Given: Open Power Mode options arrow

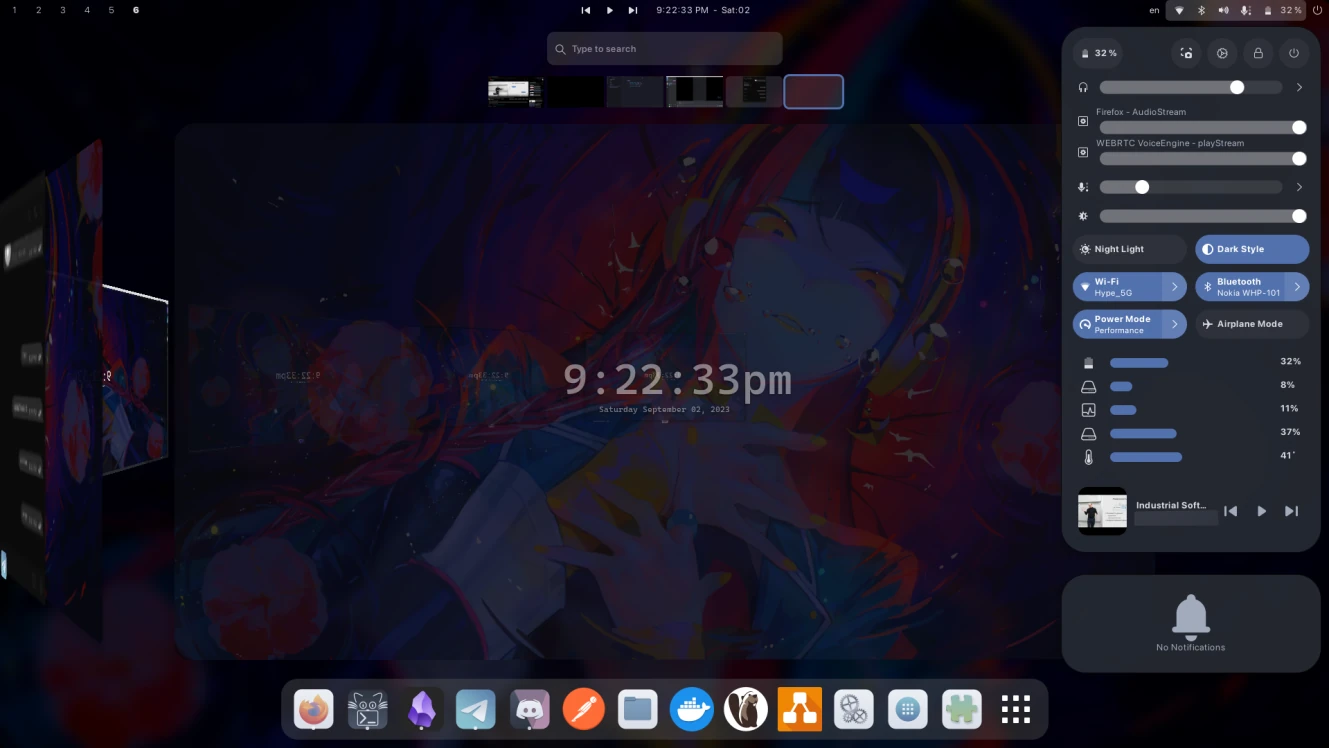Looking at the screenshot, I should tap(1175, 324).
